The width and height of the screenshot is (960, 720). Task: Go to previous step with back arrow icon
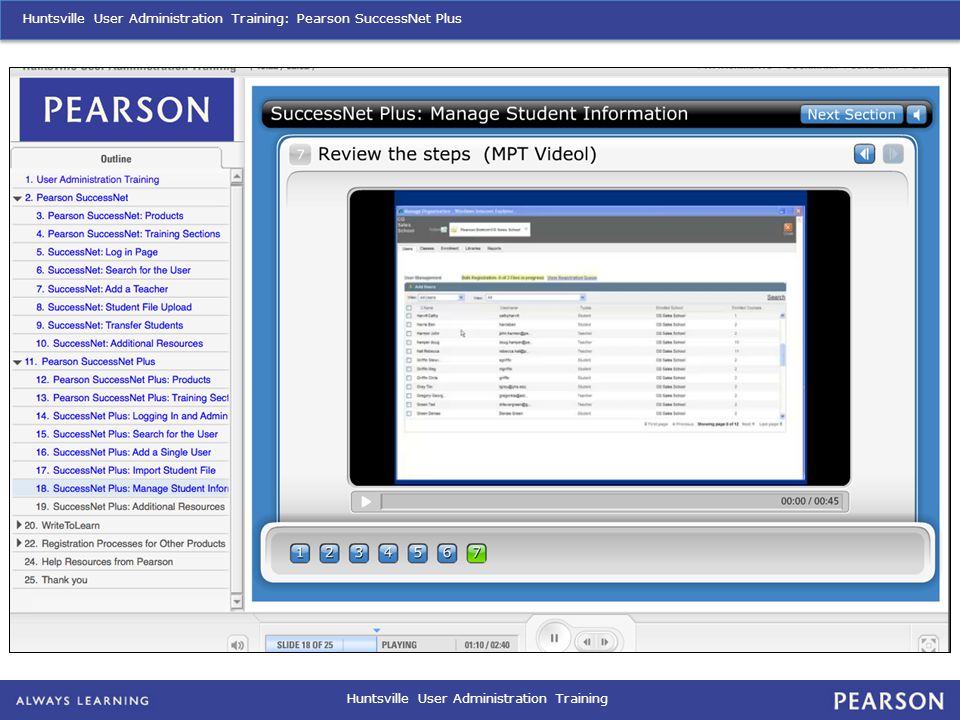coord(864,154)
